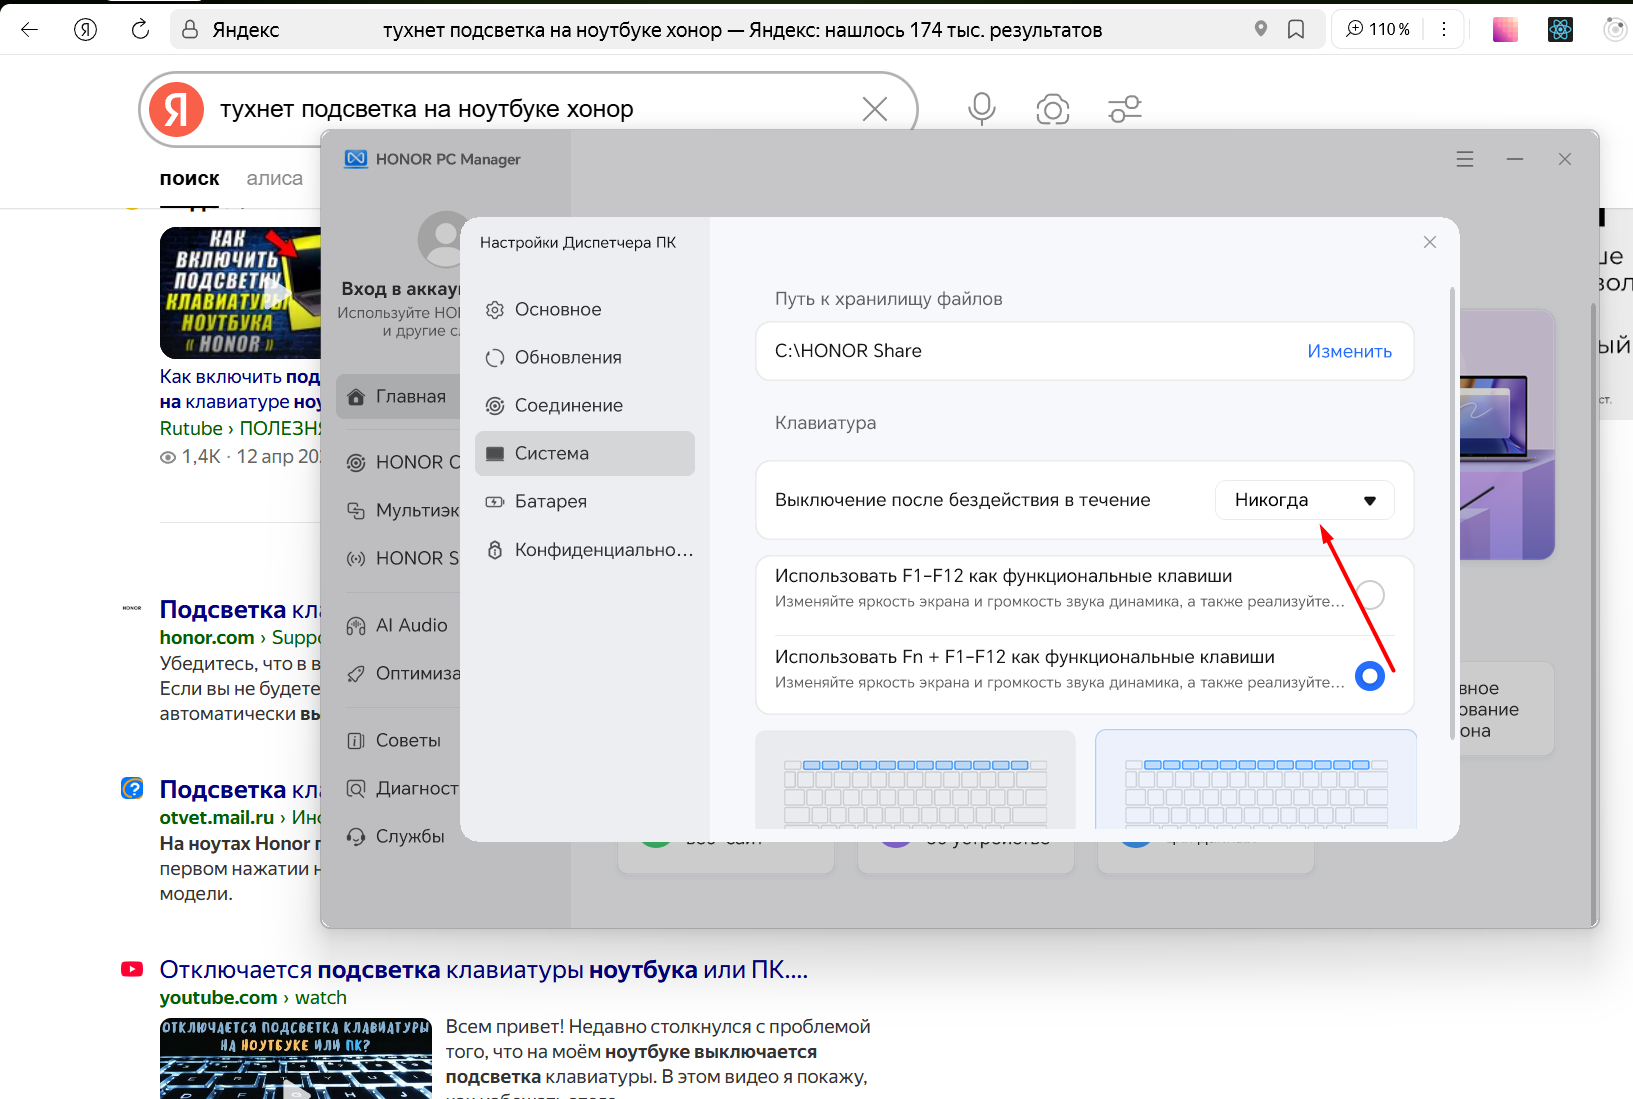Click the right highlighted keyboard layout thumbnail

(1256, 780)
